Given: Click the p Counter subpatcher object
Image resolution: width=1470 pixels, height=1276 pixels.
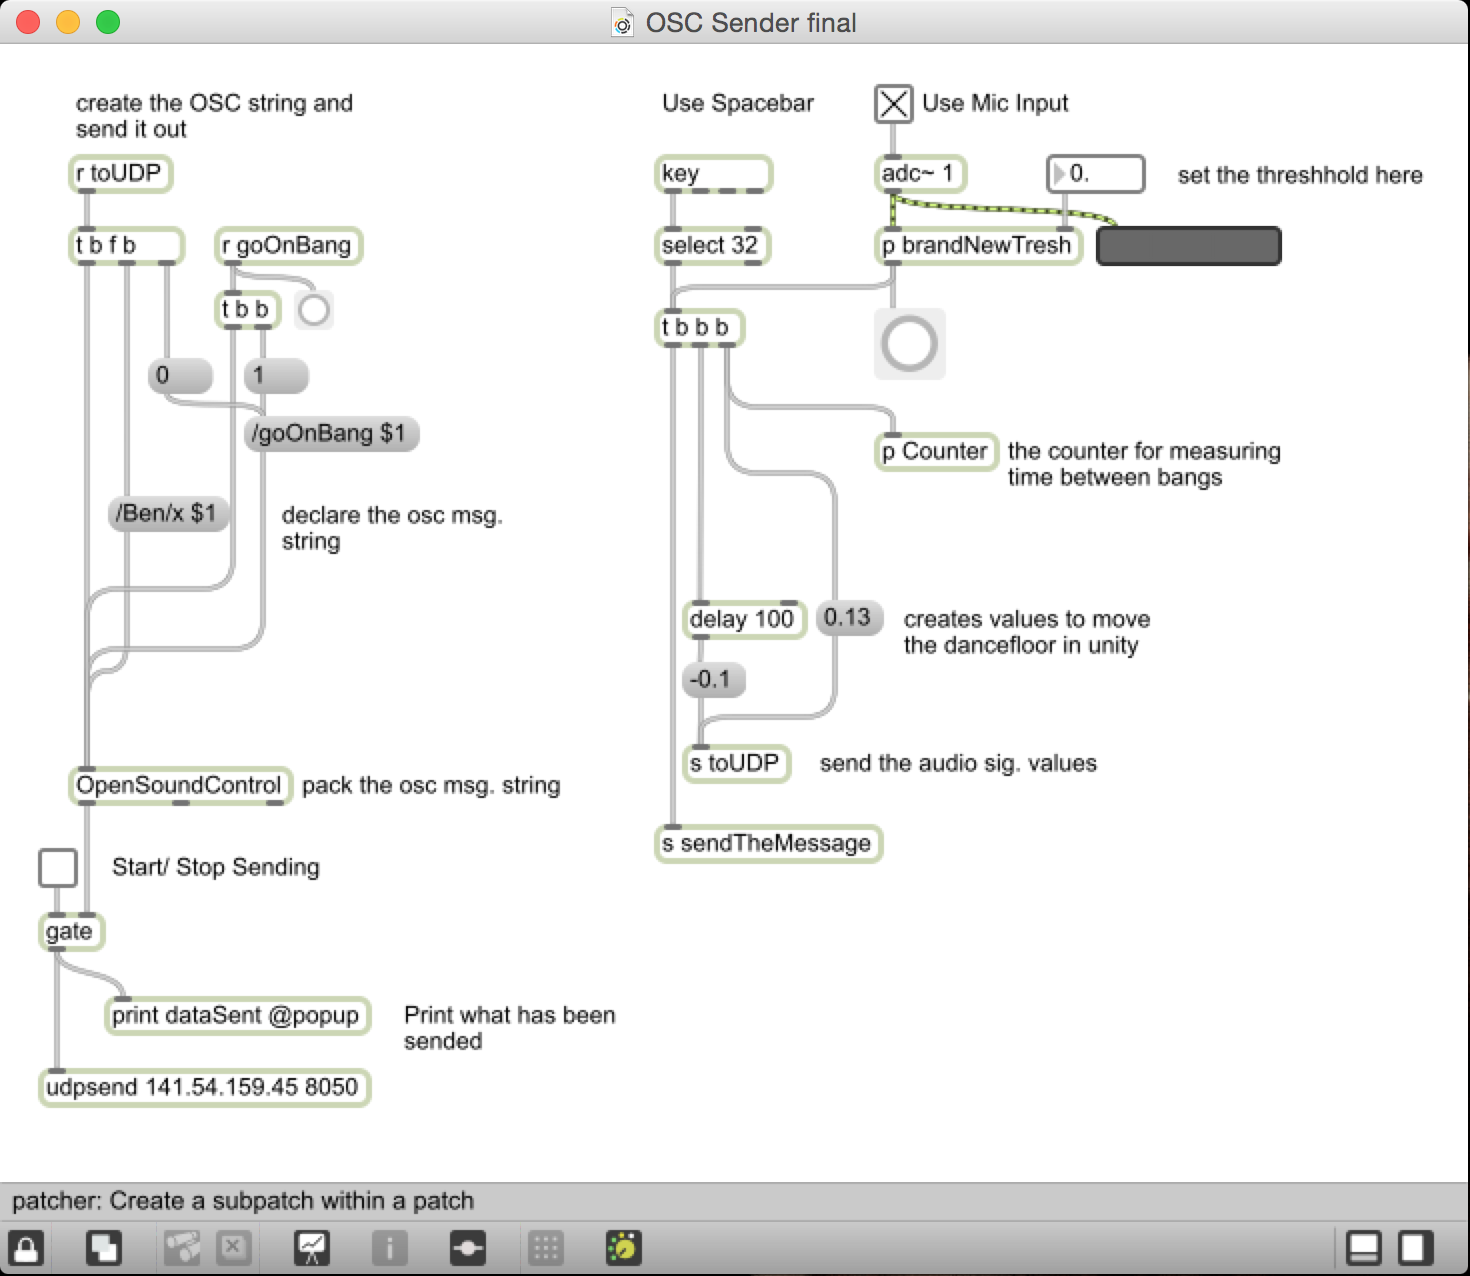Looking at the screenshot, I should [x=936, y=452].
